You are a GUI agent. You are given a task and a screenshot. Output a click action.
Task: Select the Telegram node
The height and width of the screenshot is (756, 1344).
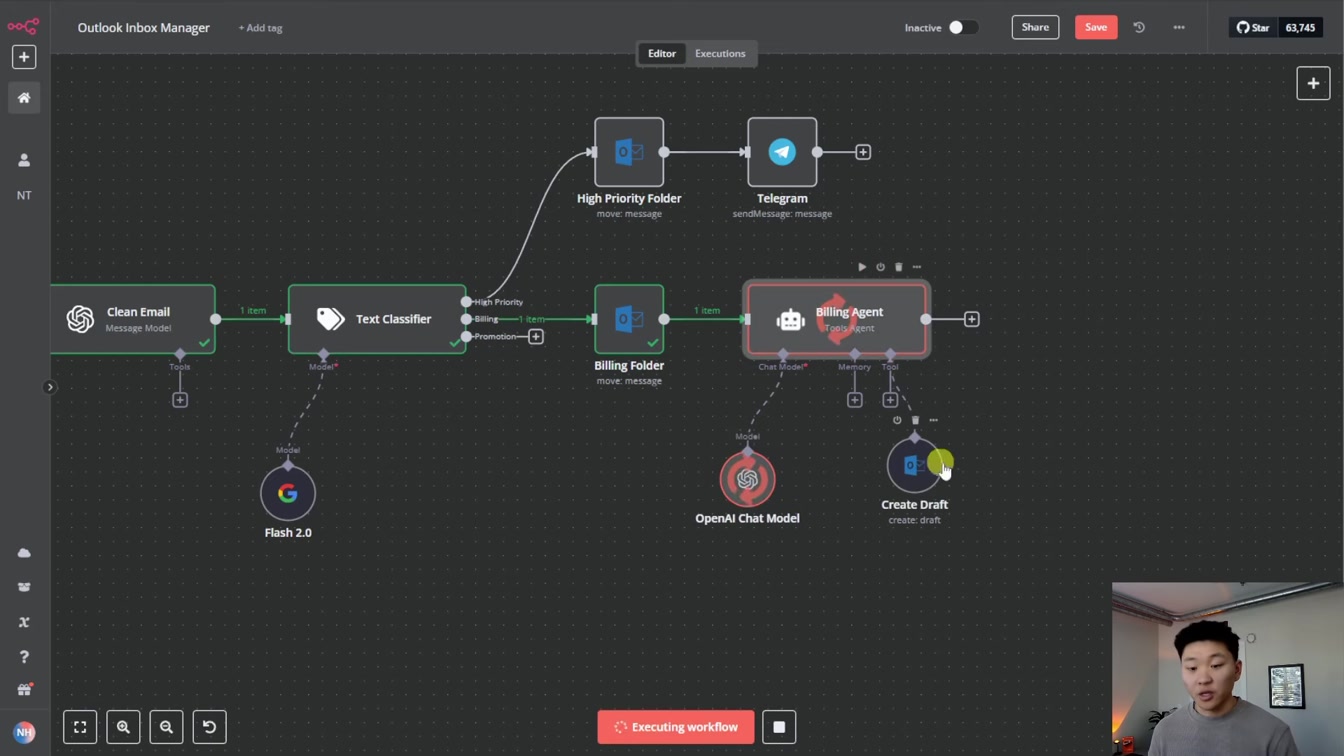pyautogui.click(x=782, y=152)
